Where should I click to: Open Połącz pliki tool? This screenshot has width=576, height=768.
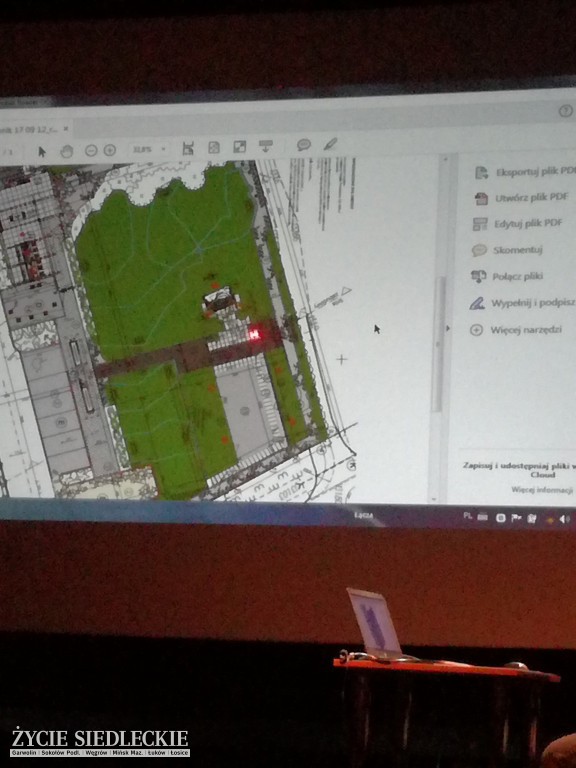507,276
